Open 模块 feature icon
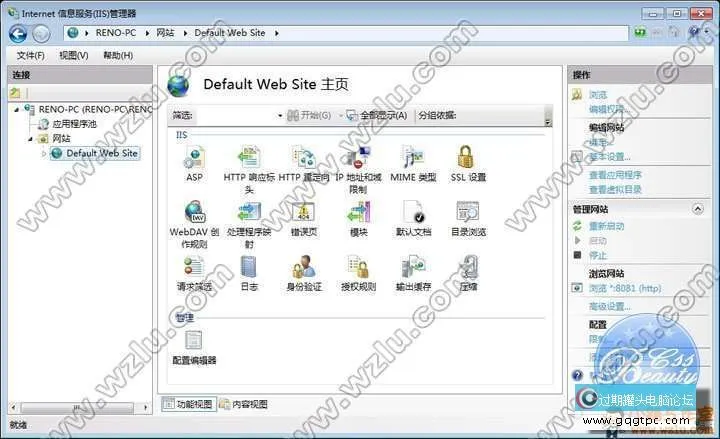Viewport: 720px width, 439px height. click(359, 212)
